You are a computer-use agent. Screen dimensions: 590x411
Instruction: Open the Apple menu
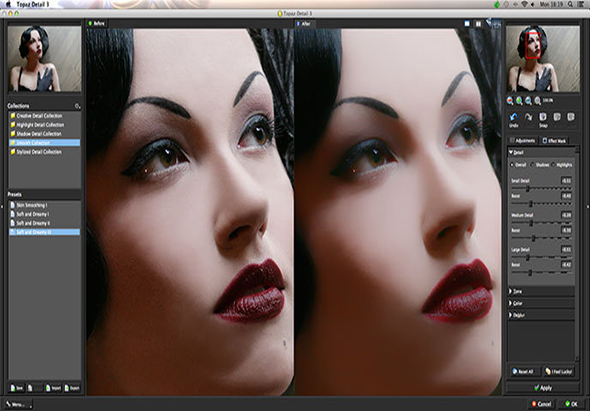tap(8, 4)
